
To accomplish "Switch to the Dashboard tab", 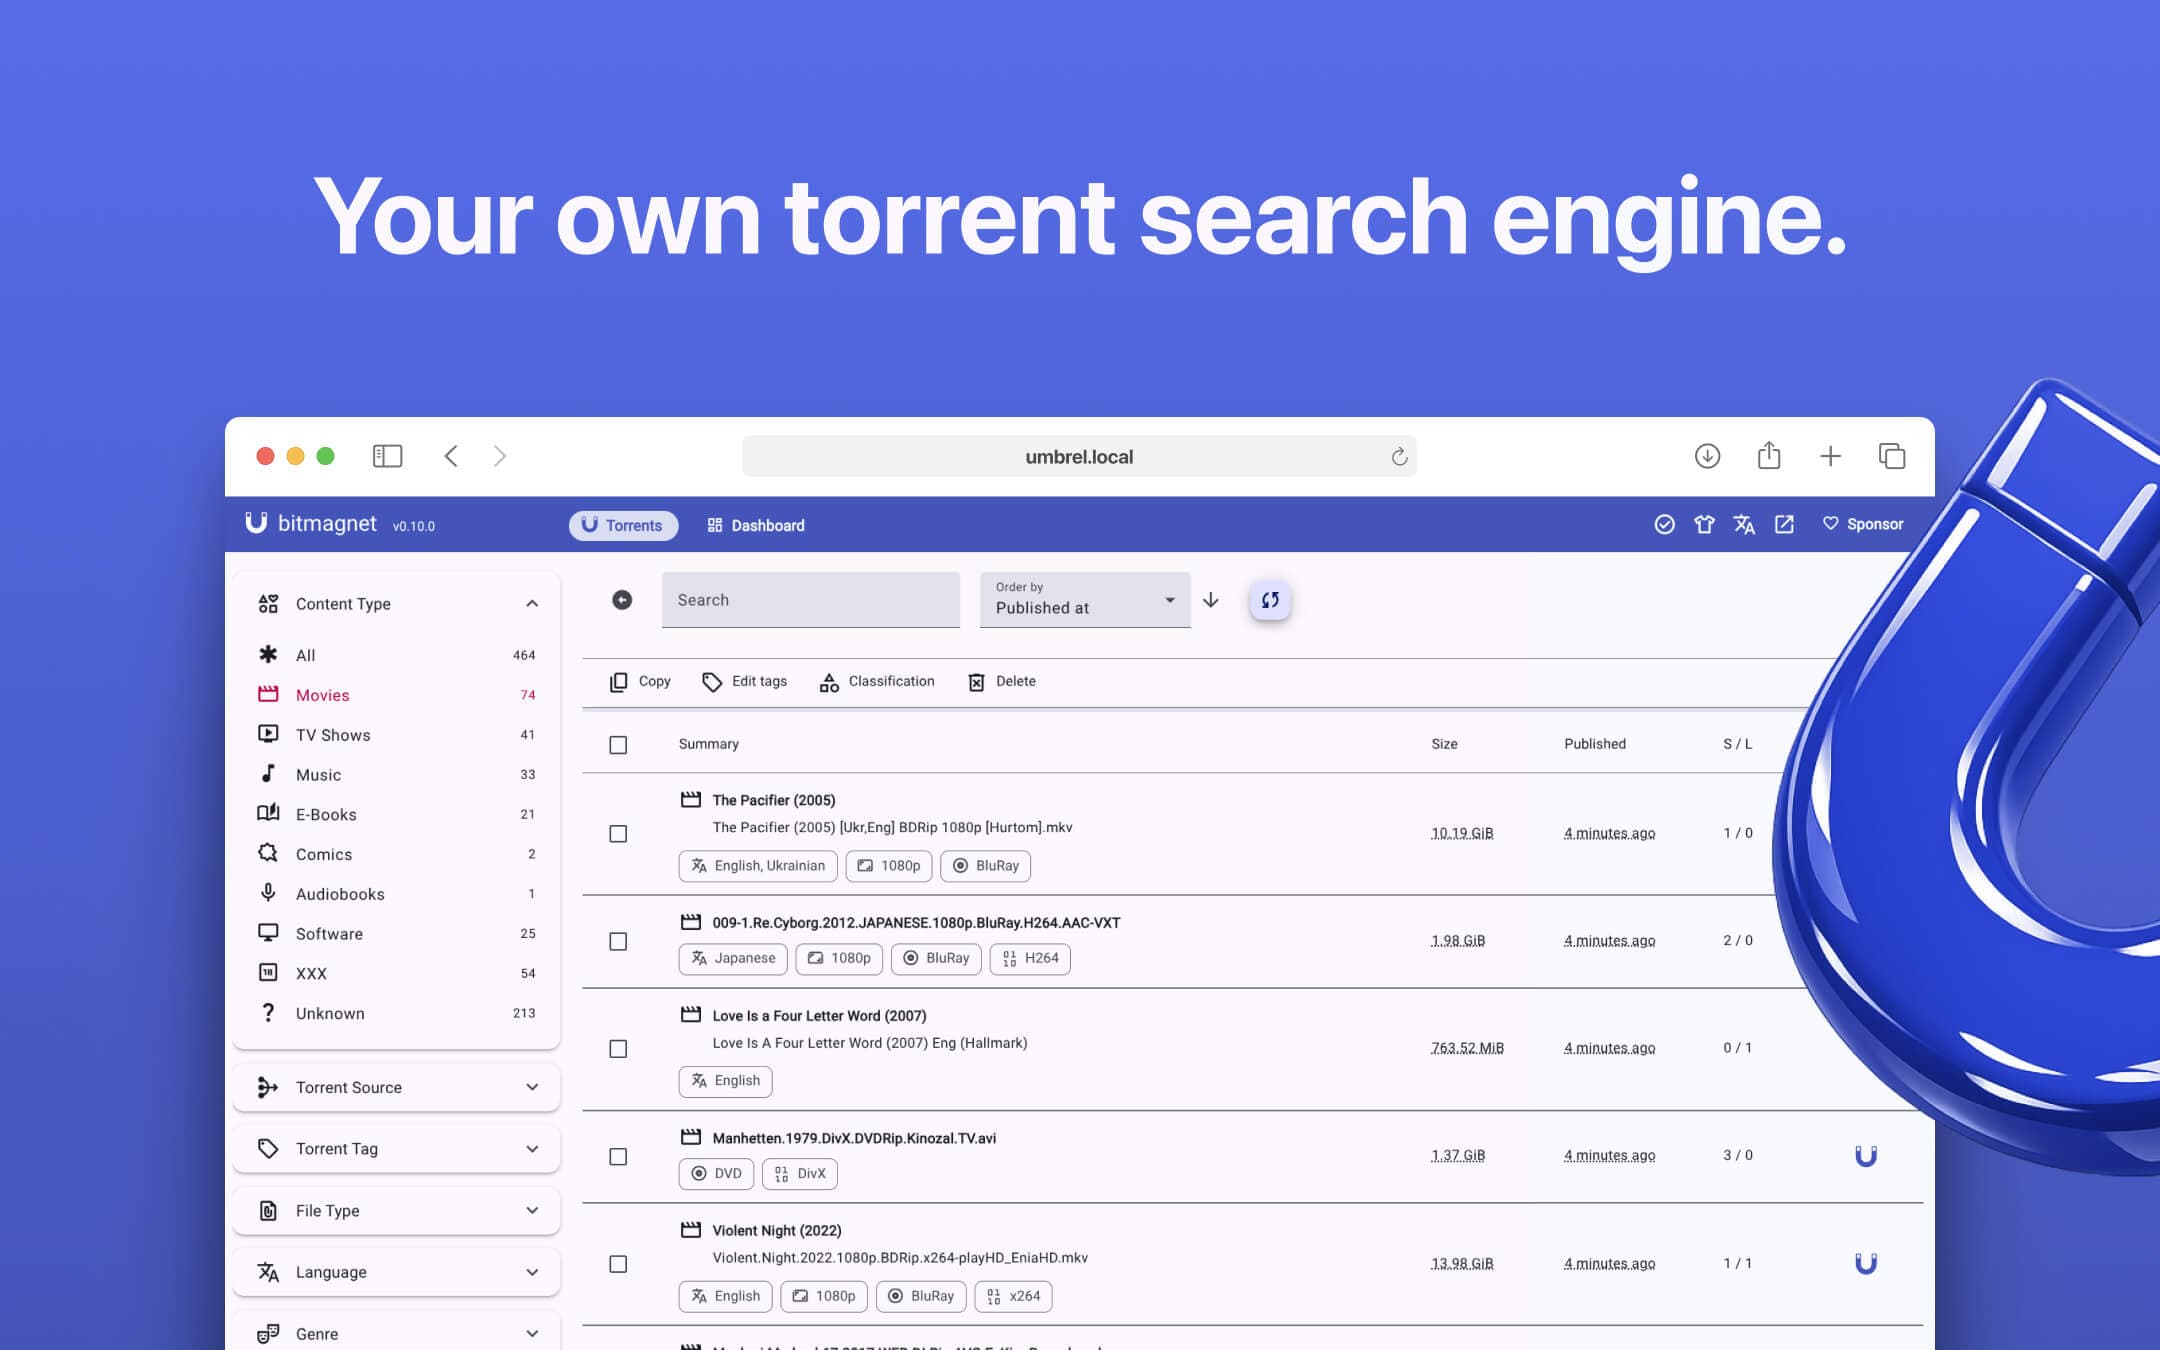I will tap(756, 525).
